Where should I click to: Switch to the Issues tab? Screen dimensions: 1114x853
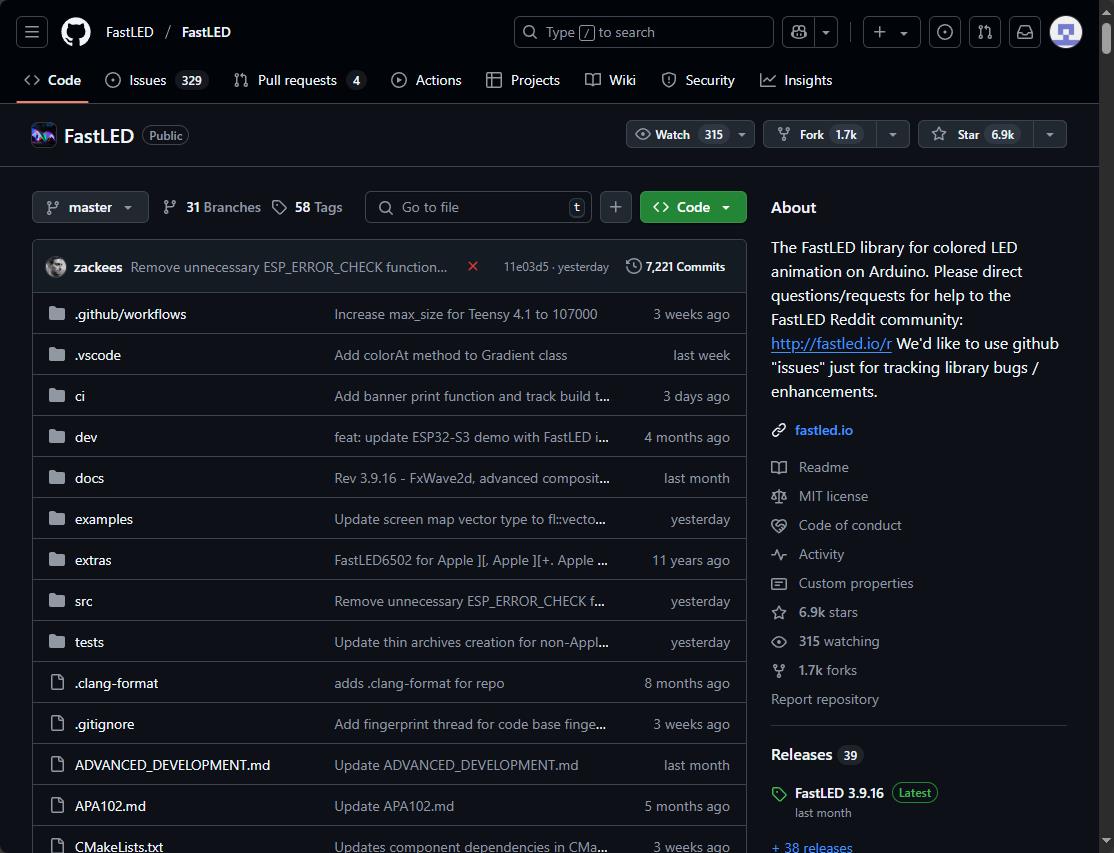pyautogui.click(x=156, y=80)
